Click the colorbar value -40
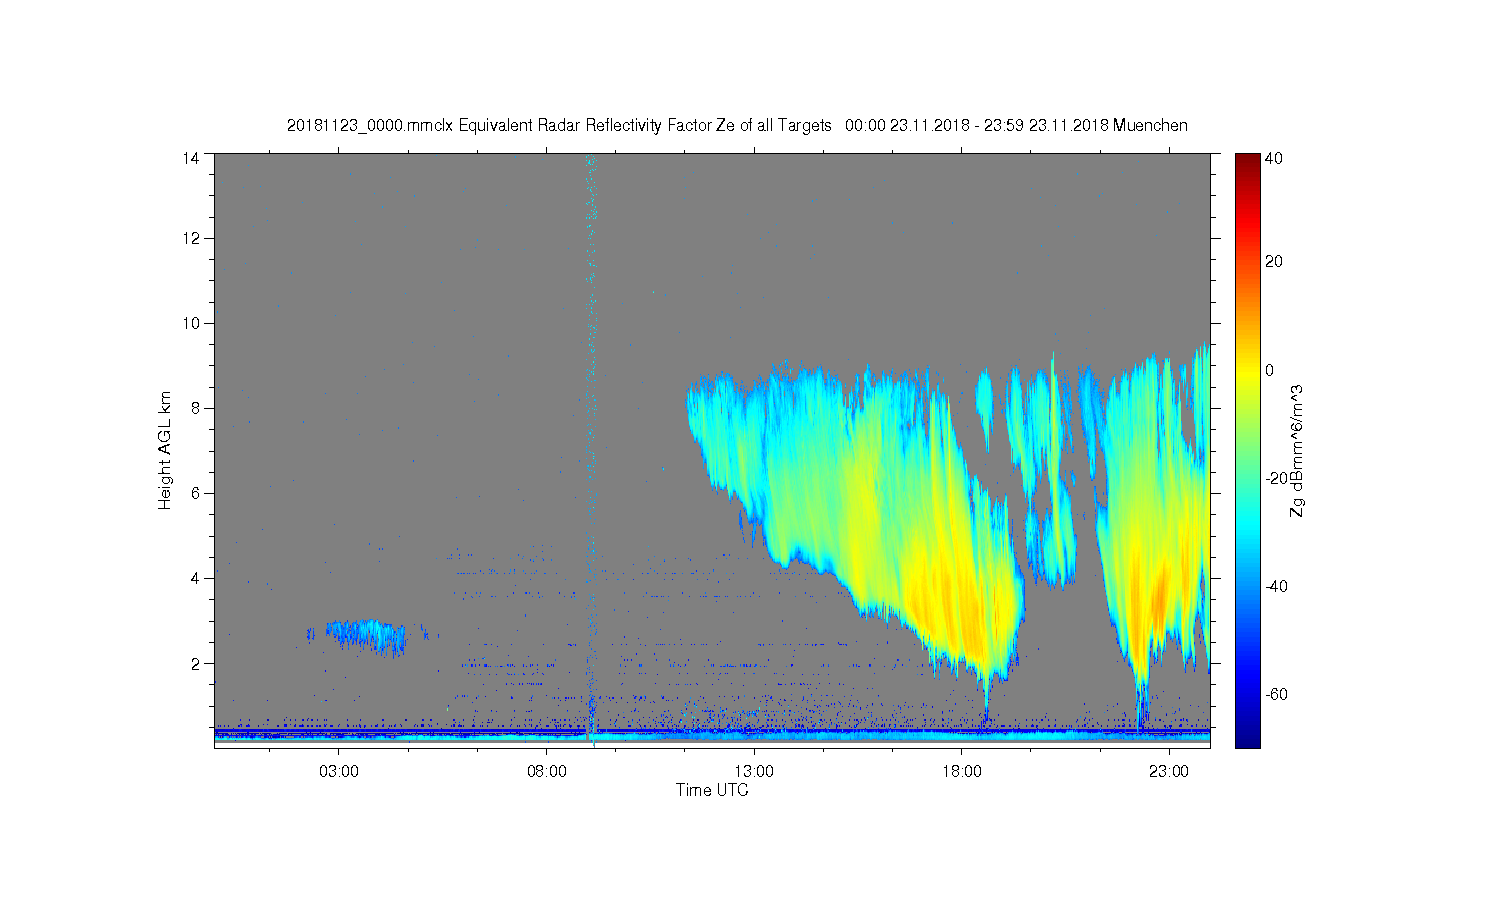 click(x=1277, y=586)
